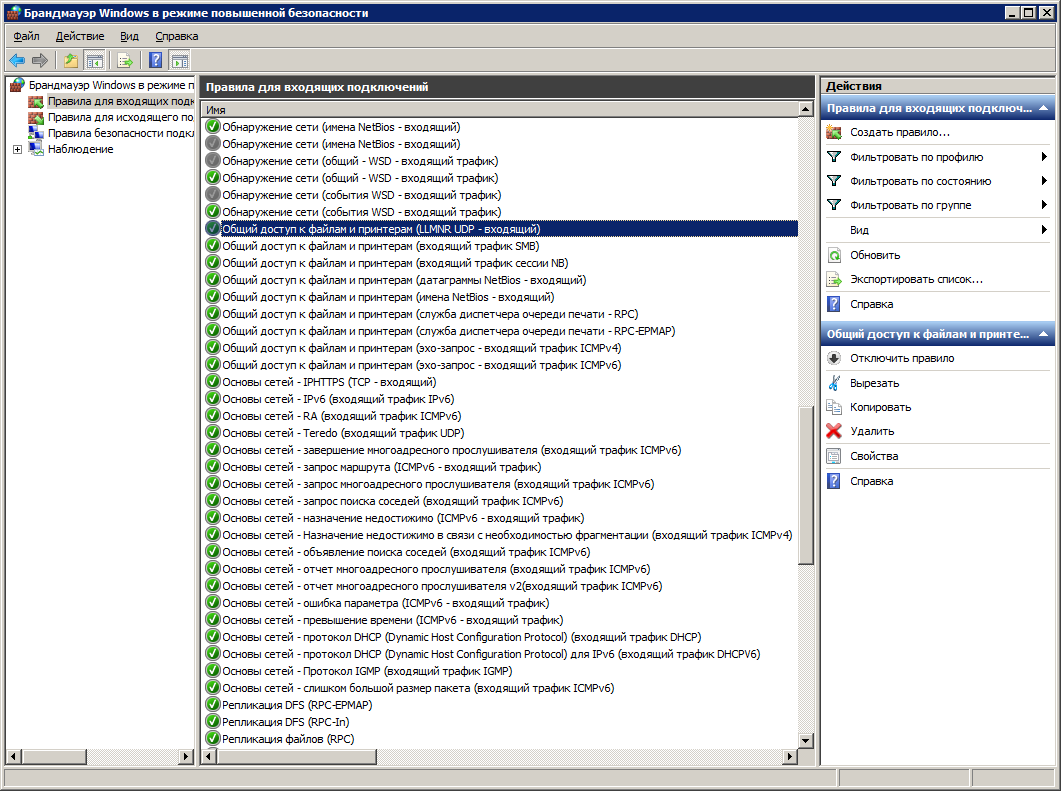Select rule 'Обнаружение сети (события WSD - входящий трафик)' with green check
Image resolution: width=1061 pixels, height=791 pixels.
point(361,212)
